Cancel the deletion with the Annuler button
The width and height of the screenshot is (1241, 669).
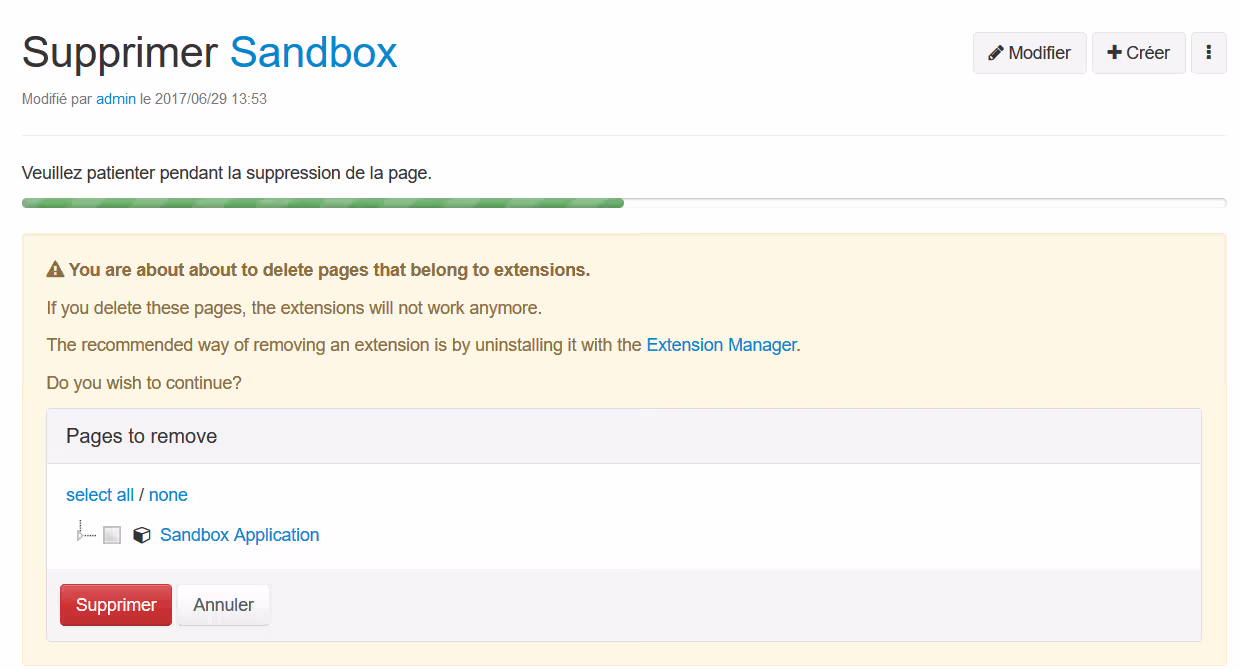(223, 605)
